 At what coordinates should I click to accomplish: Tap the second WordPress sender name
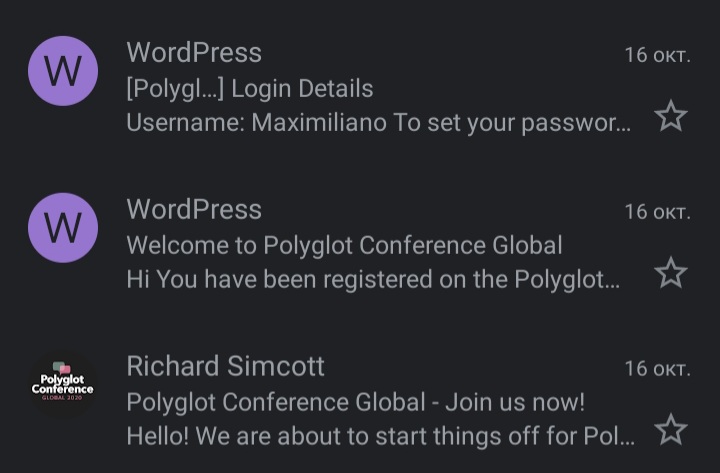194,209
